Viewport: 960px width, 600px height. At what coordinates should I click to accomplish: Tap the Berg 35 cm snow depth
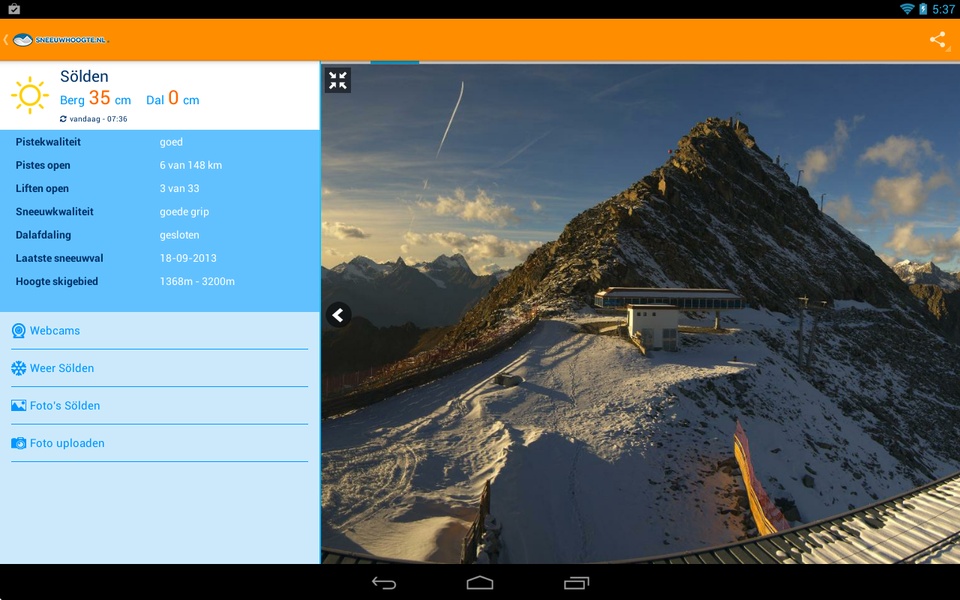pos(96,98)
